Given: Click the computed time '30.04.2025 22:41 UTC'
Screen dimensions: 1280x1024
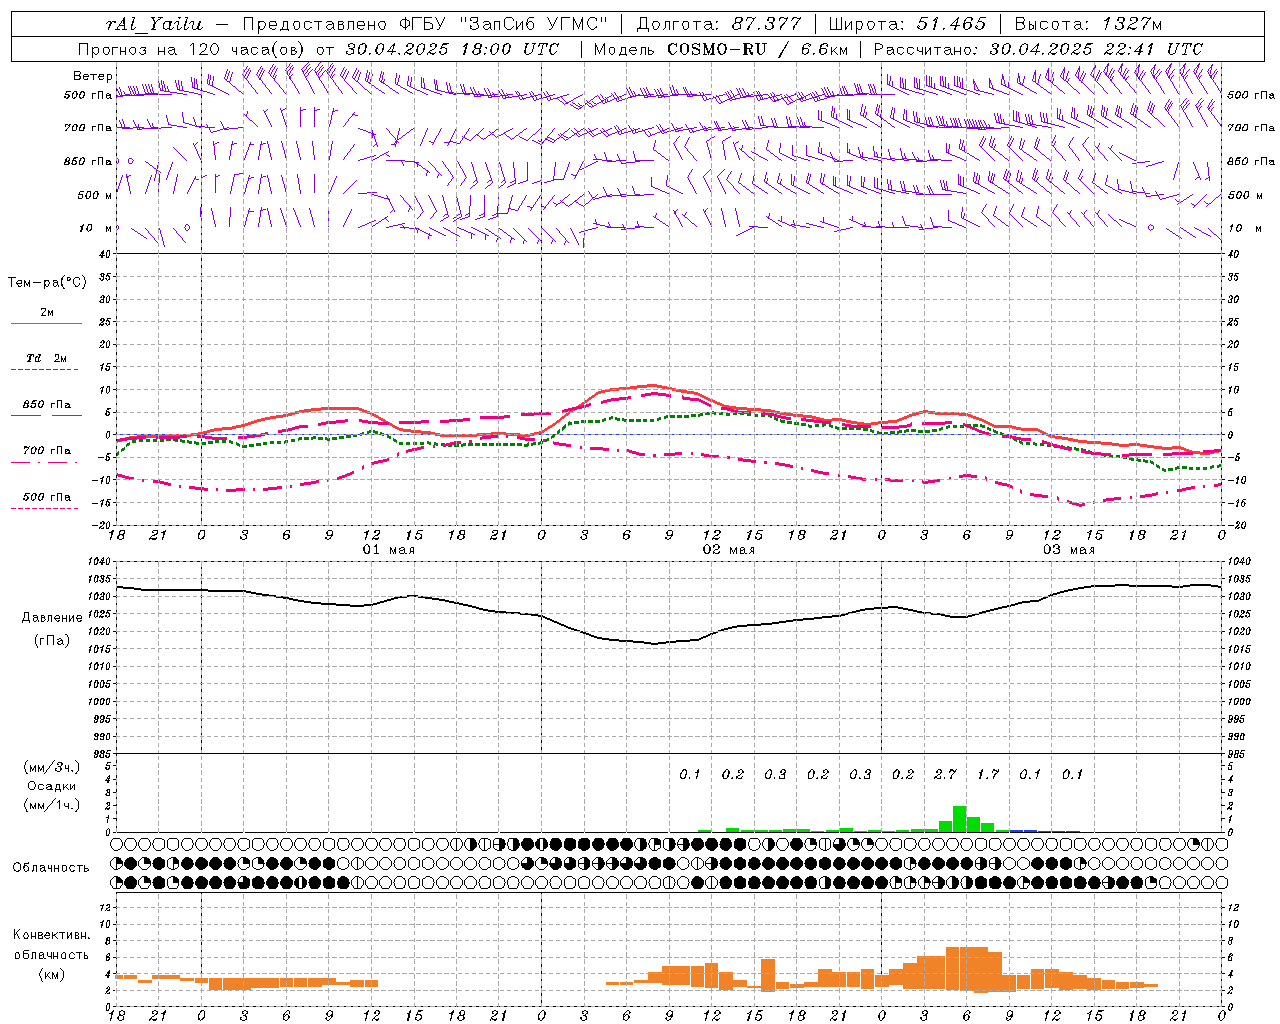Looking at the screenshot, I should 1096,49.
